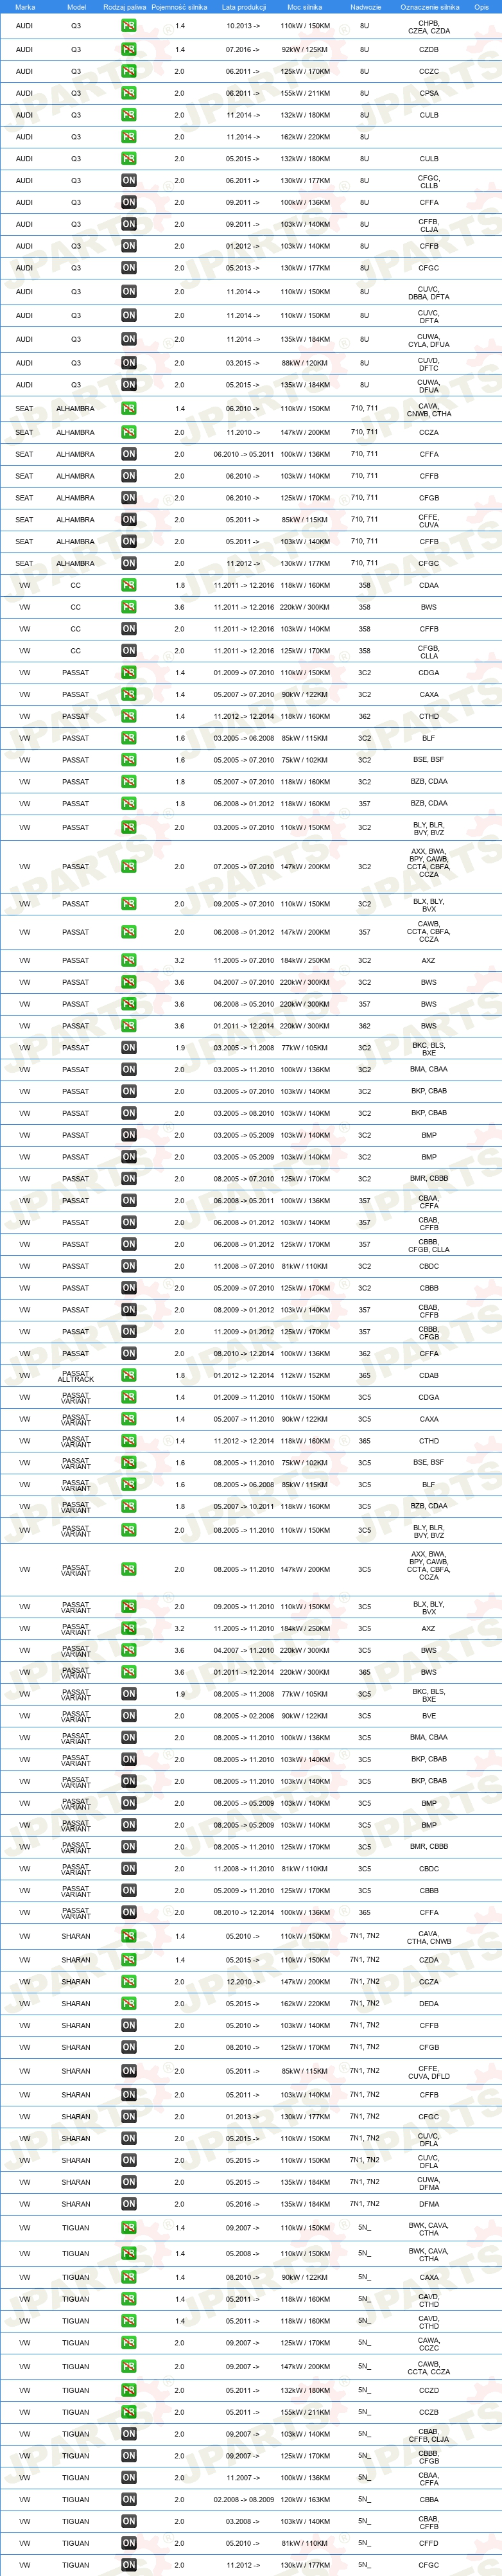This screenshot has width=502, height=2576.
Task: Click PB fuel icon in Audi Q3 CHPB, CZEA, CZDA row
Action: [129, 26]
